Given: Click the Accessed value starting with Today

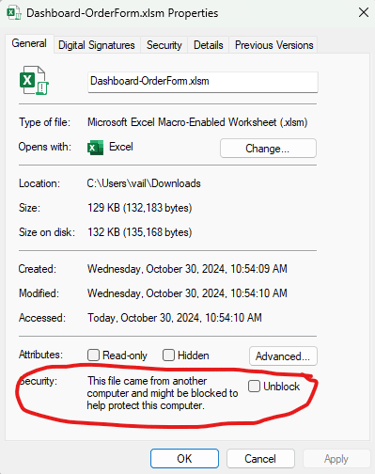Looking at the screenshot, I should pos(174,318).
